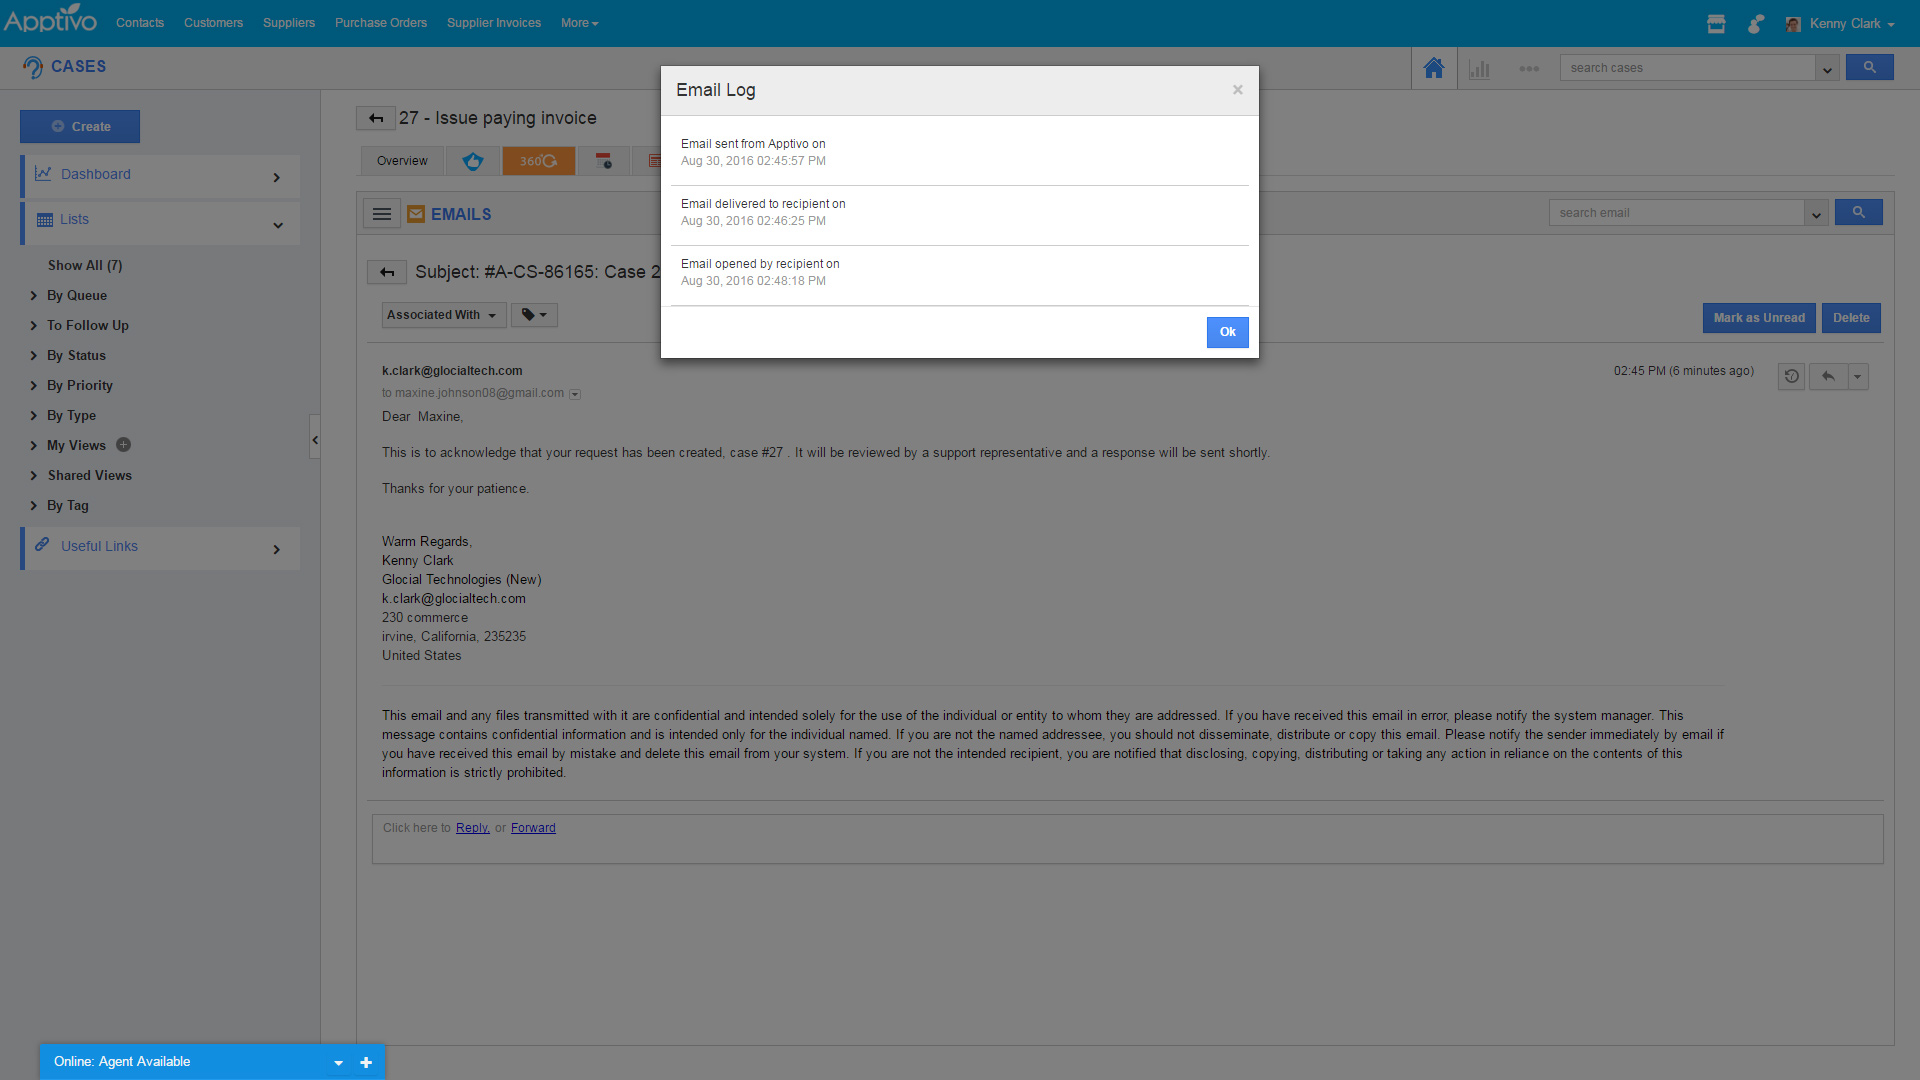Click the blue search cases magnifier button
1920x1080 pixels.
point(1869,68)
